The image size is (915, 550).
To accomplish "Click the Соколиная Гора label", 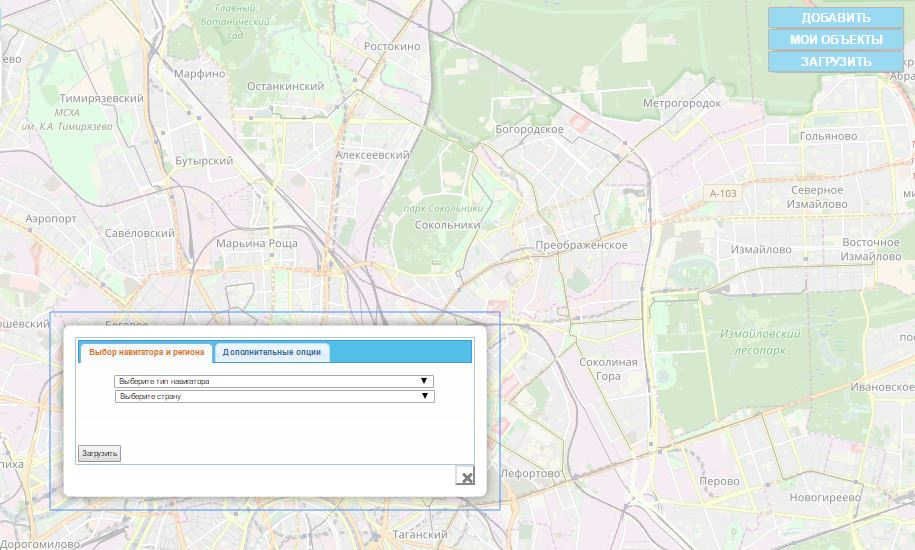I will pos(608,369).
